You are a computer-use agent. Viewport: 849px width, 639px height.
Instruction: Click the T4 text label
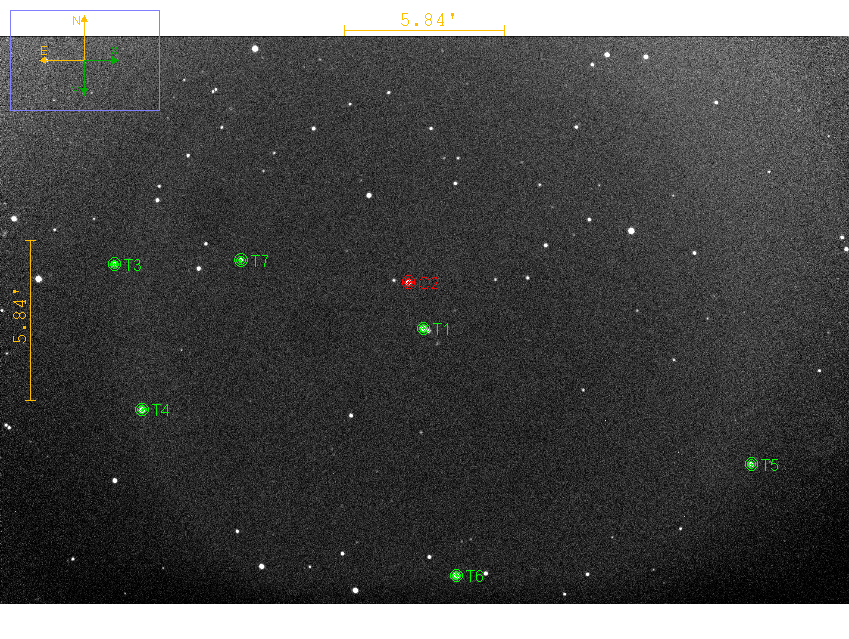pos(161,410)
